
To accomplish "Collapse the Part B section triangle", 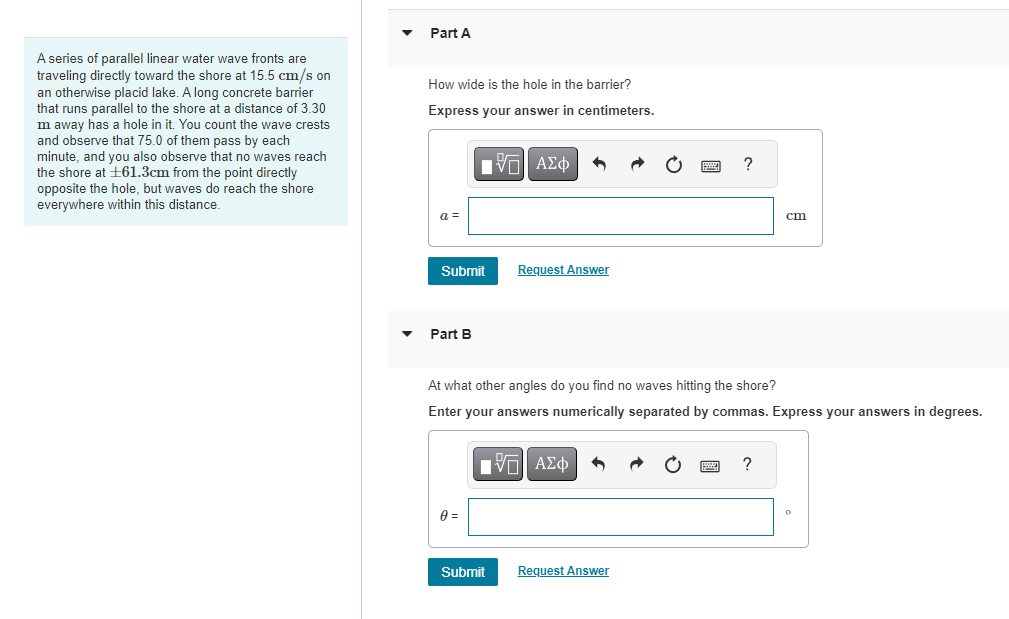I will coord(407,334).
